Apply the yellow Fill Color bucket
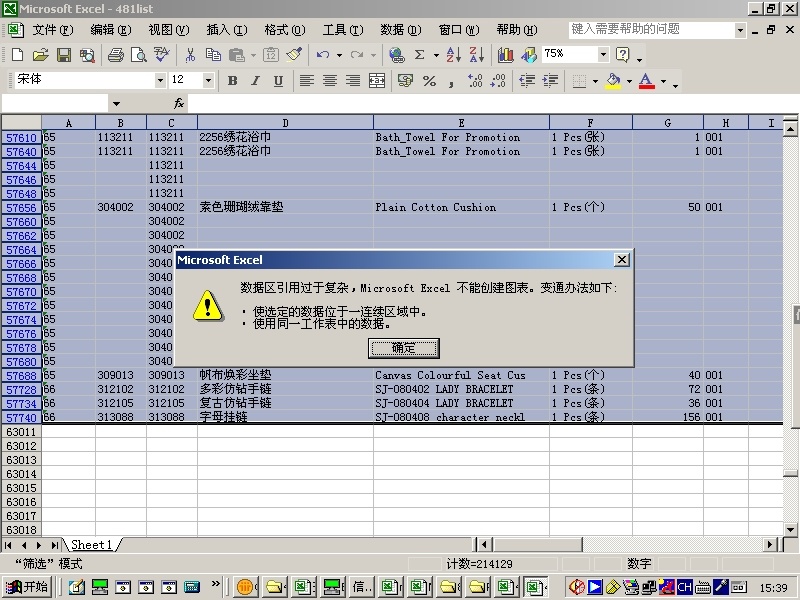The width and height of the screenshot is (800, 600). coord(614,81)
